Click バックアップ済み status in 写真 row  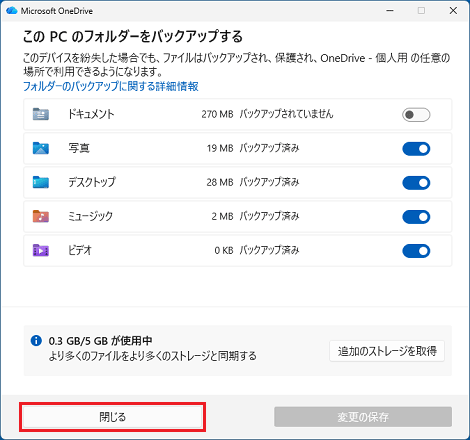[269, 148]
